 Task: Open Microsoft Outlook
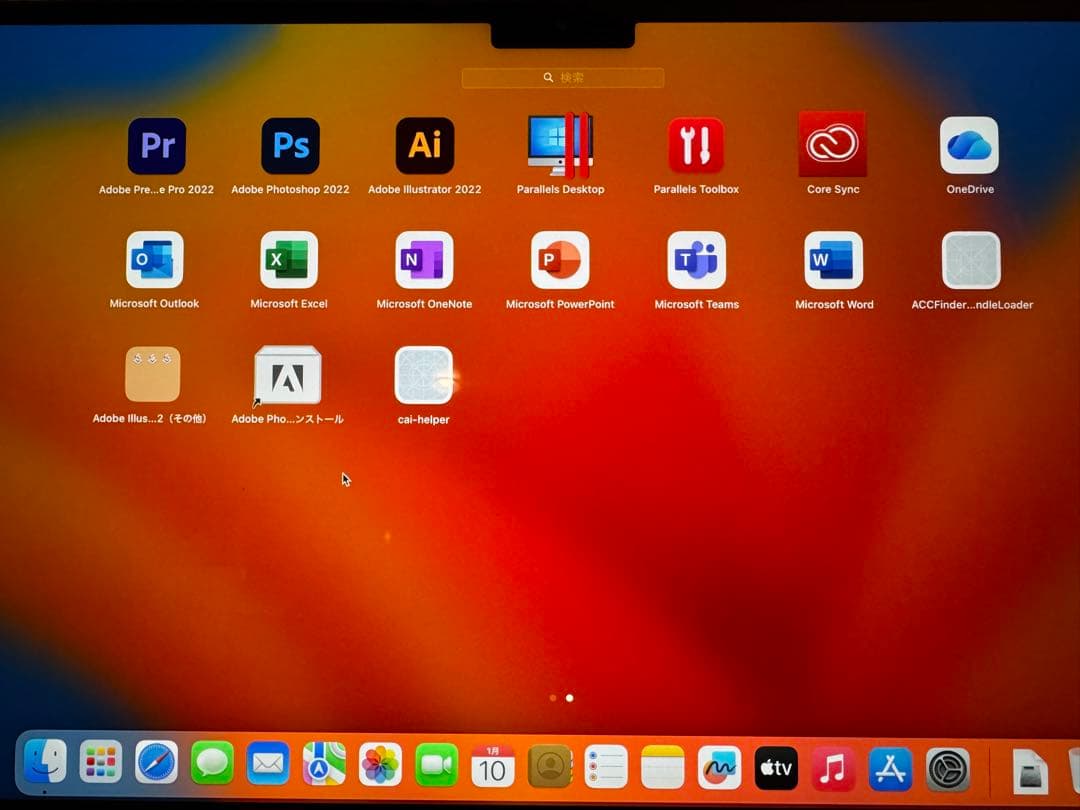[x=155, y=260]
